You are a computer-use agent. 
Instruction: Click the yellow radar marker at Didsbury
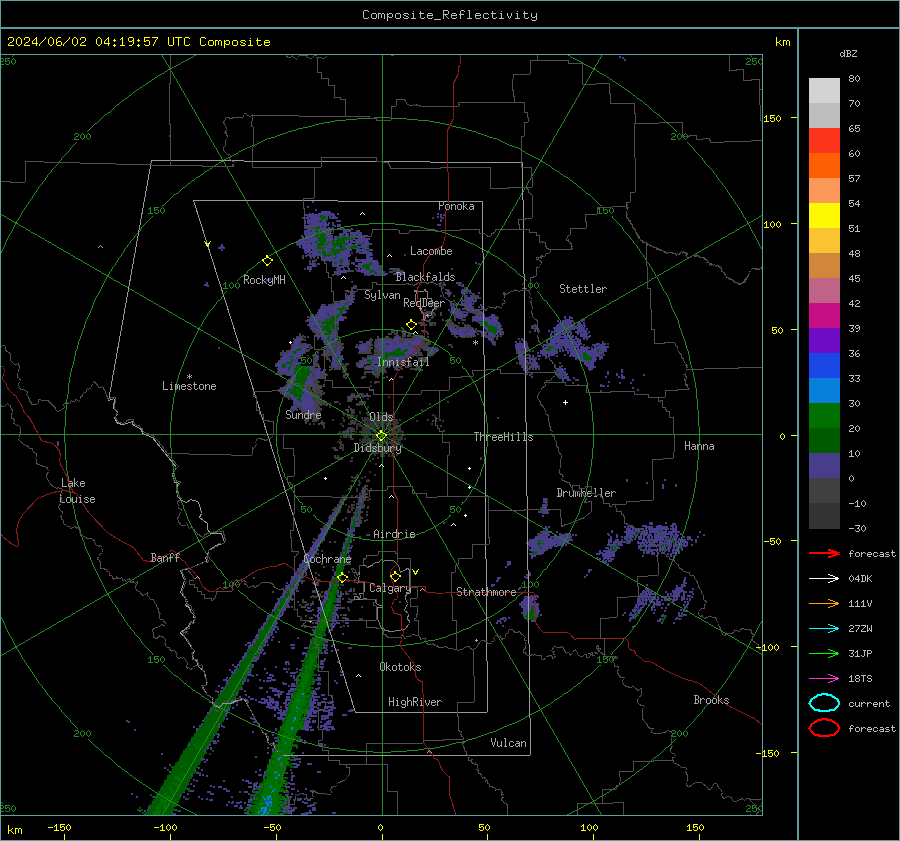tap(381, 436)
